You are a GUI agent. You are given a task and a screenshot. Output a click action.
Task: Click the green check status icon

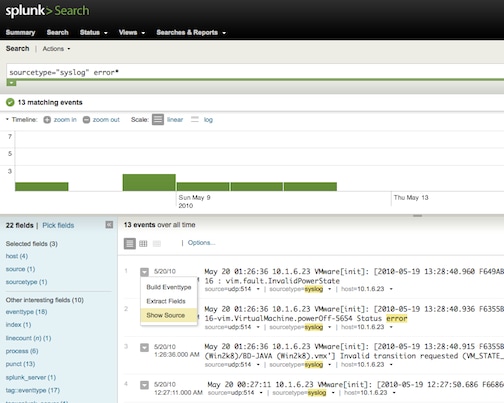point(10,102)
